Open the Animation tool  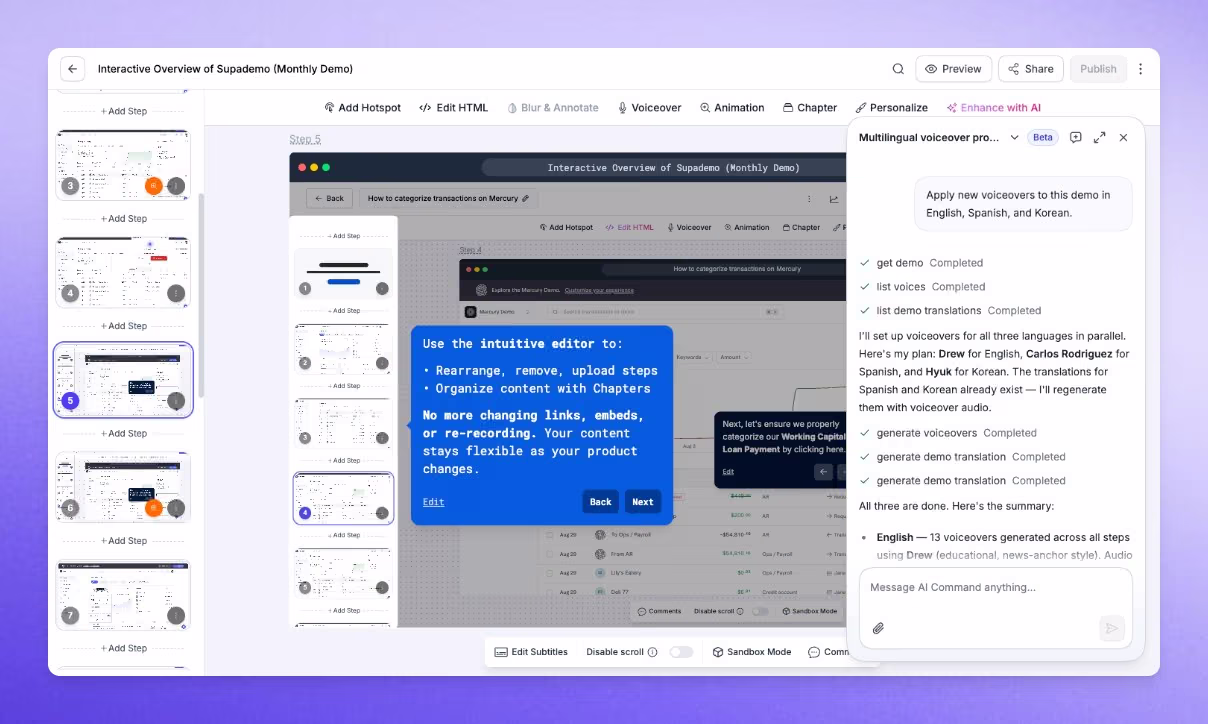click(x=732, y=108)
